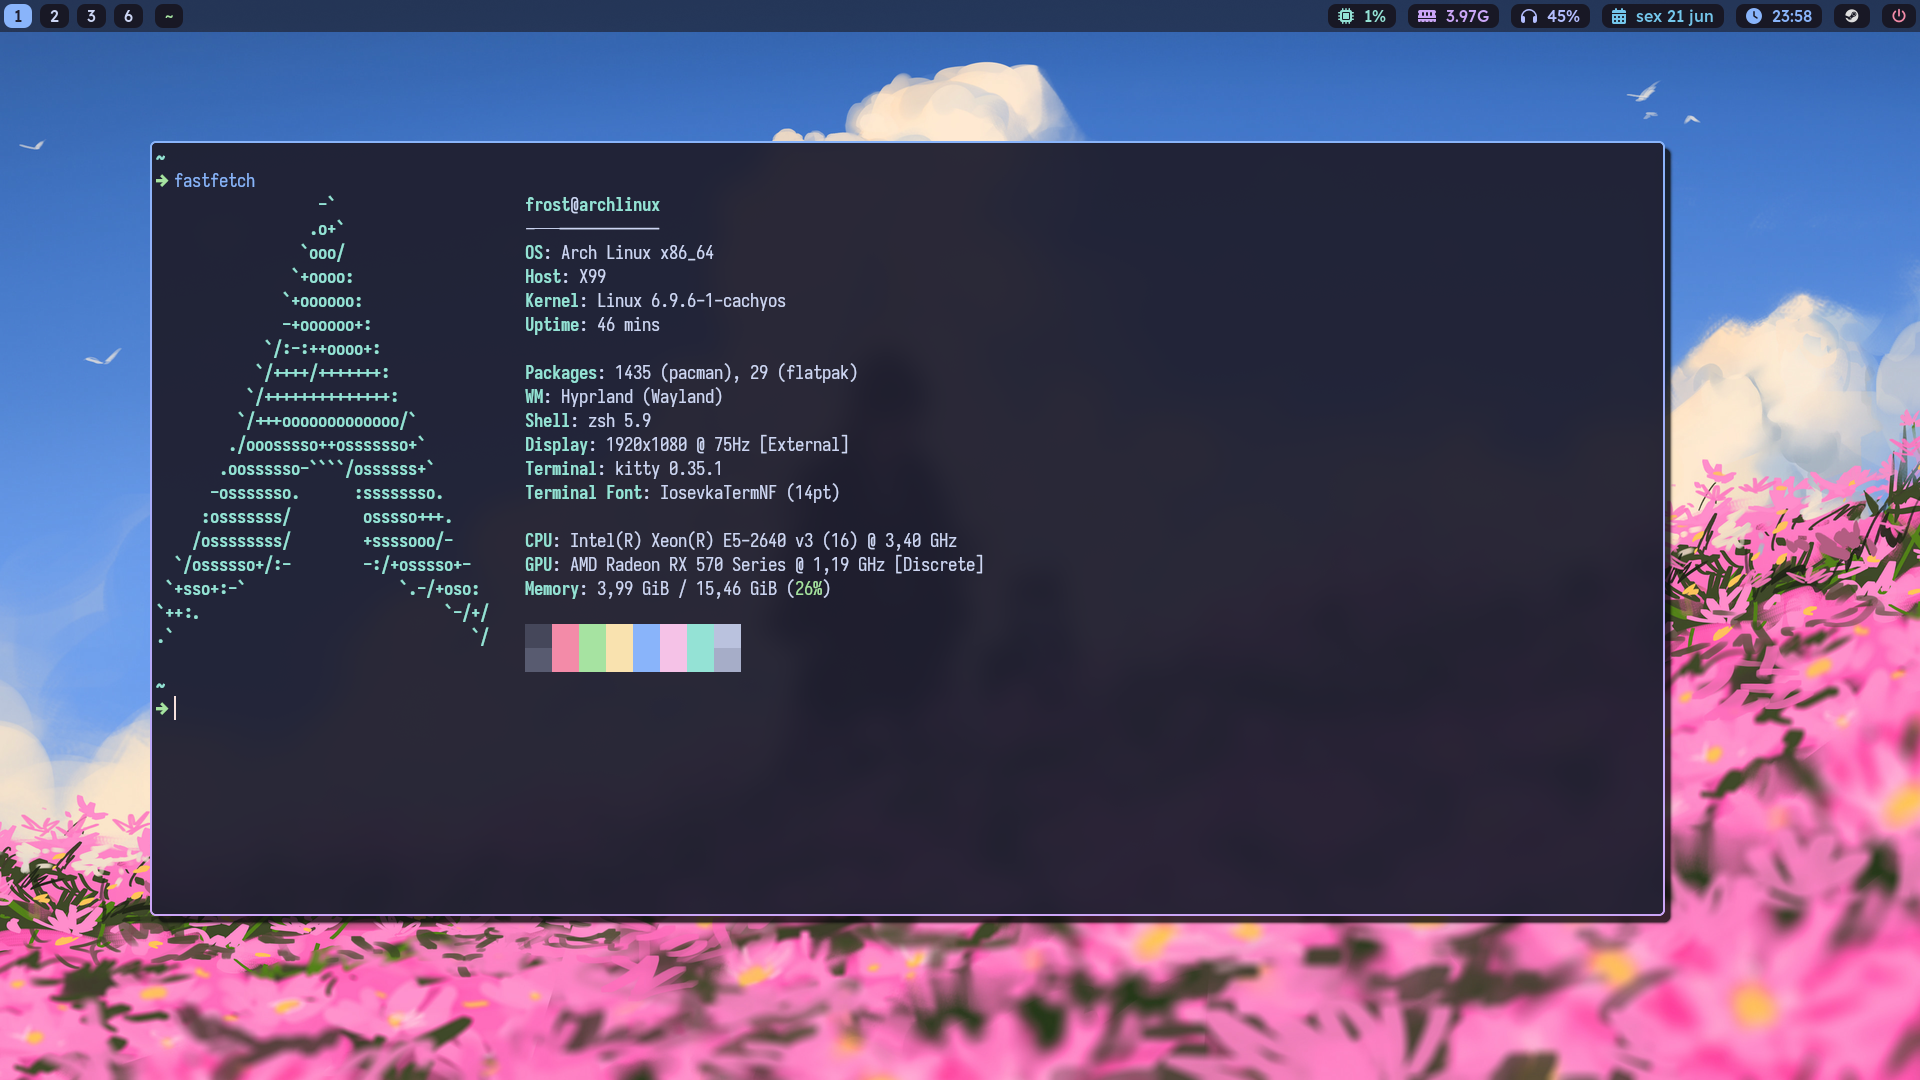The height and width of the screenshot is (1080, 1920).
Task: Click the Packages 1435 (pacman) line
Action: click(691, 373)
